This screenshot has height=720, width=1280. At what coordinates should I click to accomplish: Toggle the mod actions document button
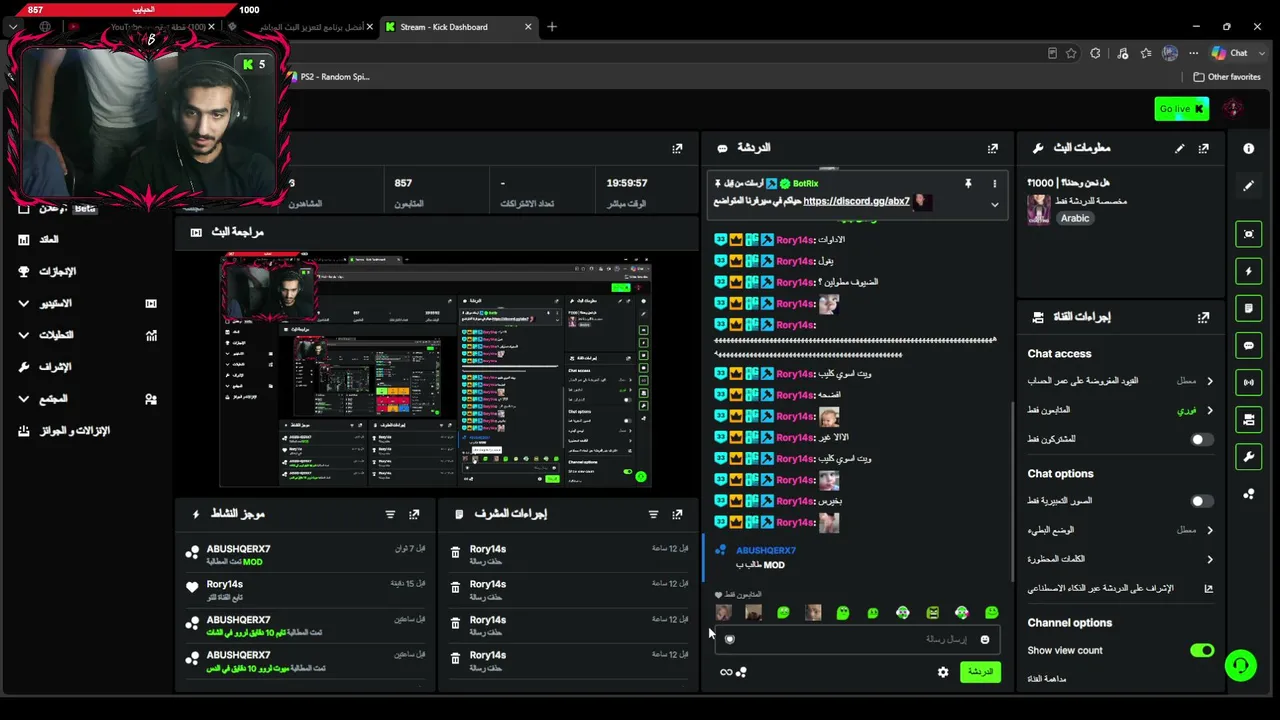tap(1248, 308)
